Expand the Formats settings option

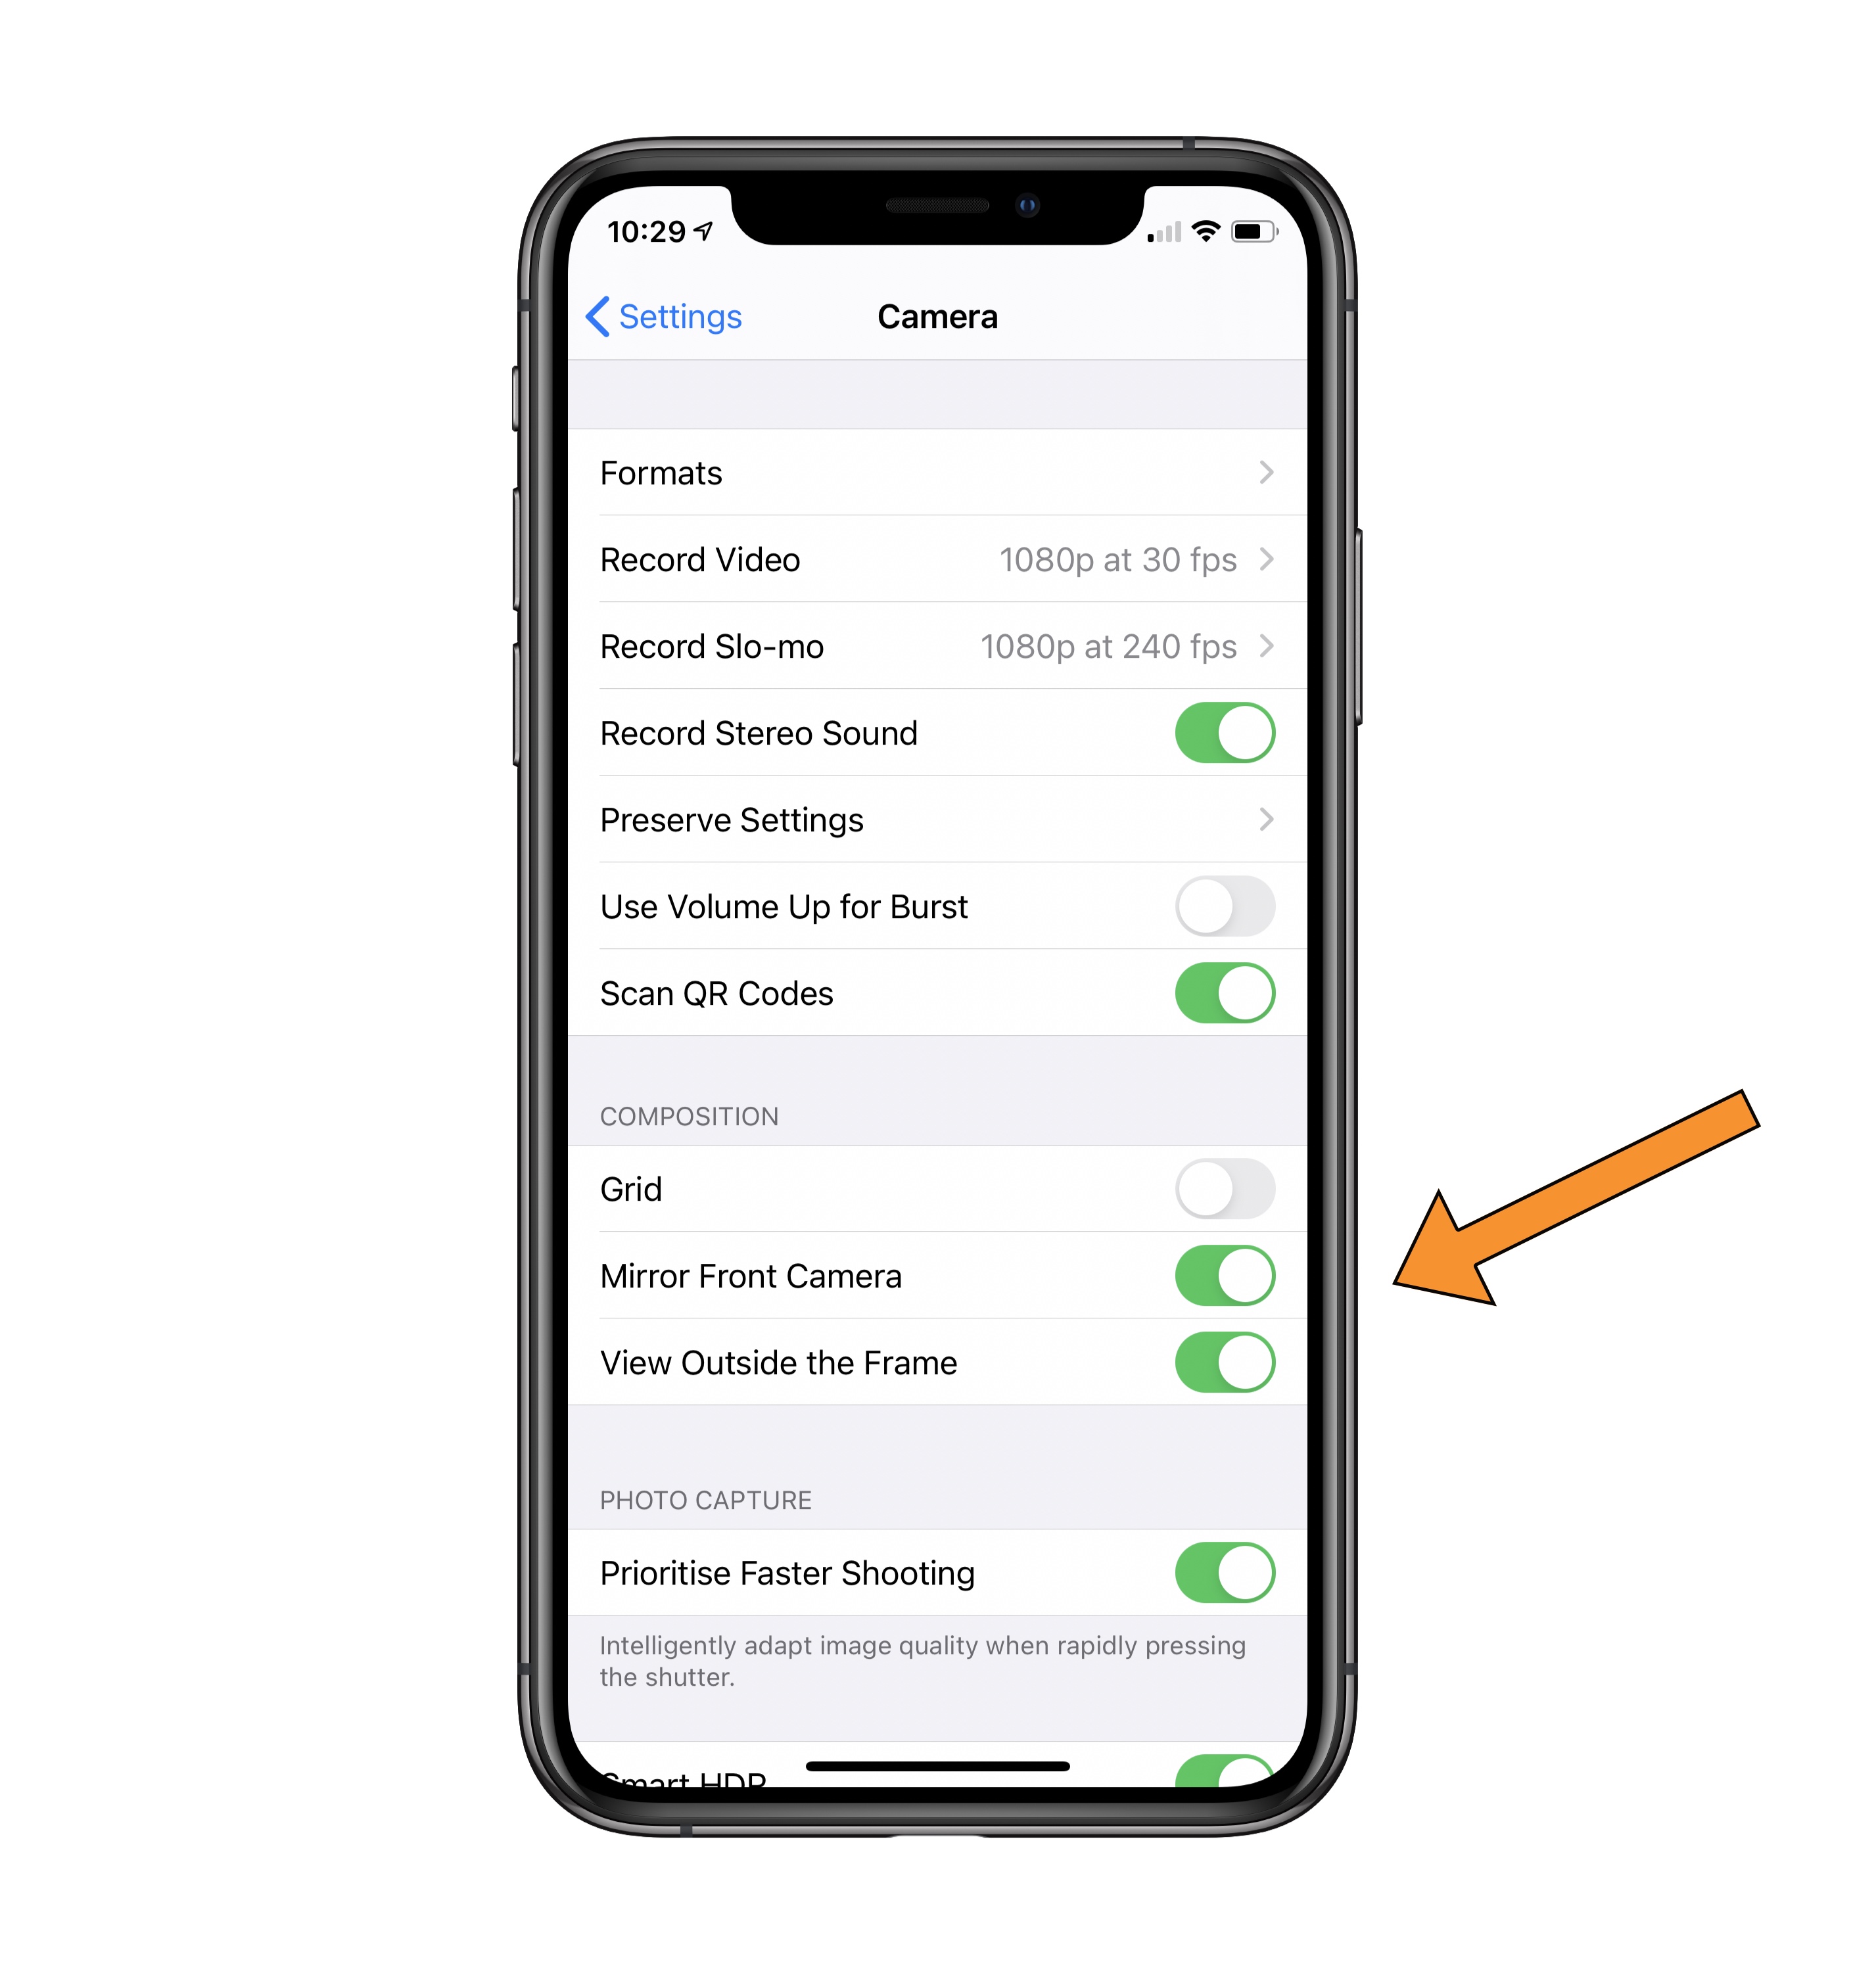(933, 471)
